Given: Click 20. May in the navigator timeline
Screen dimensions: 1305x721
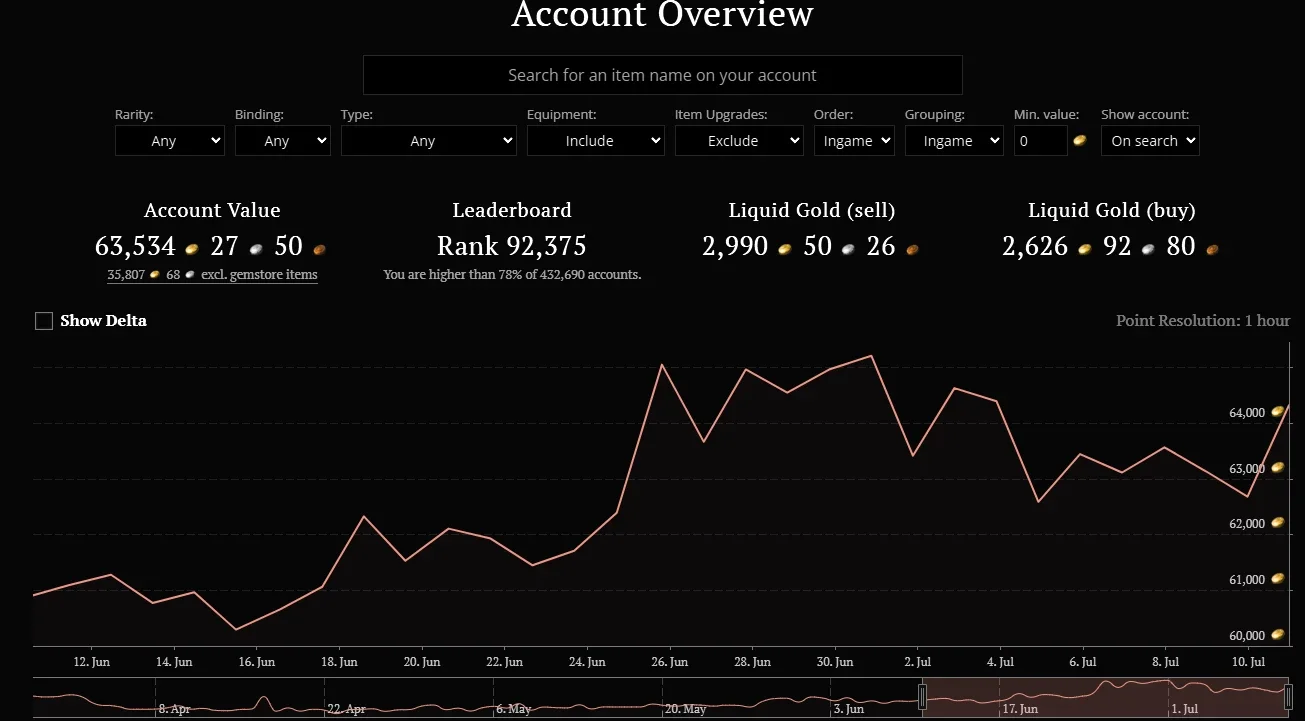Looking at the screenshot, I should [x=686, y=709].
